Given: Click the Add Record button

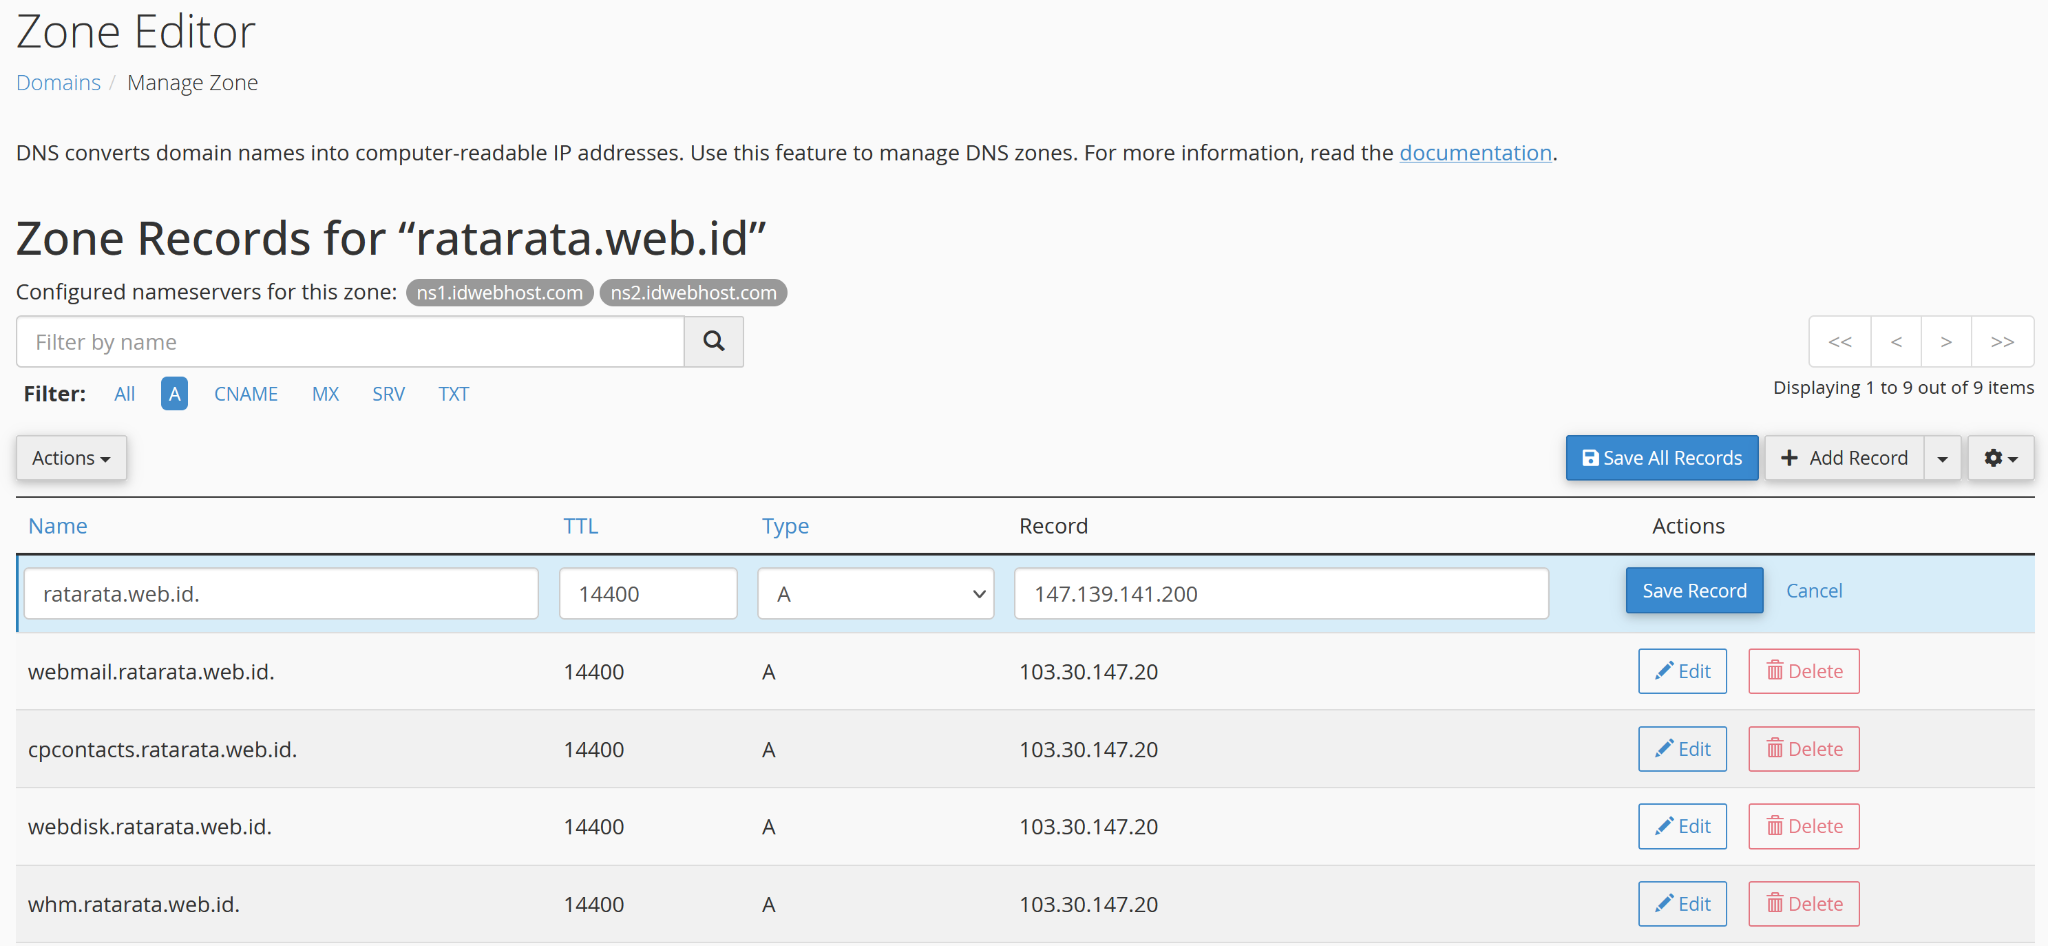Looking at the screenshot, I should 1845,458.
